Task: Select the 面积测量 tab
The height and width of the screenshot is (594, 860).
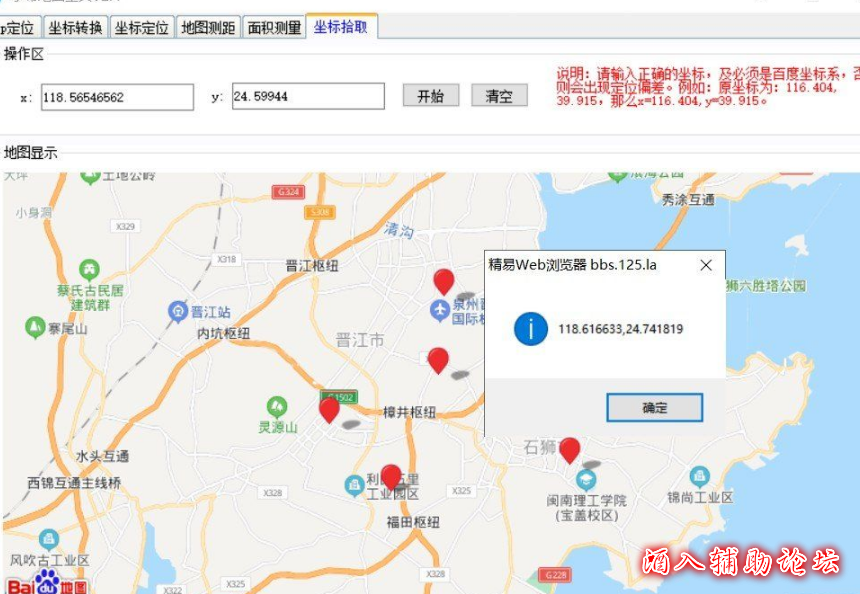Action: 274,28
